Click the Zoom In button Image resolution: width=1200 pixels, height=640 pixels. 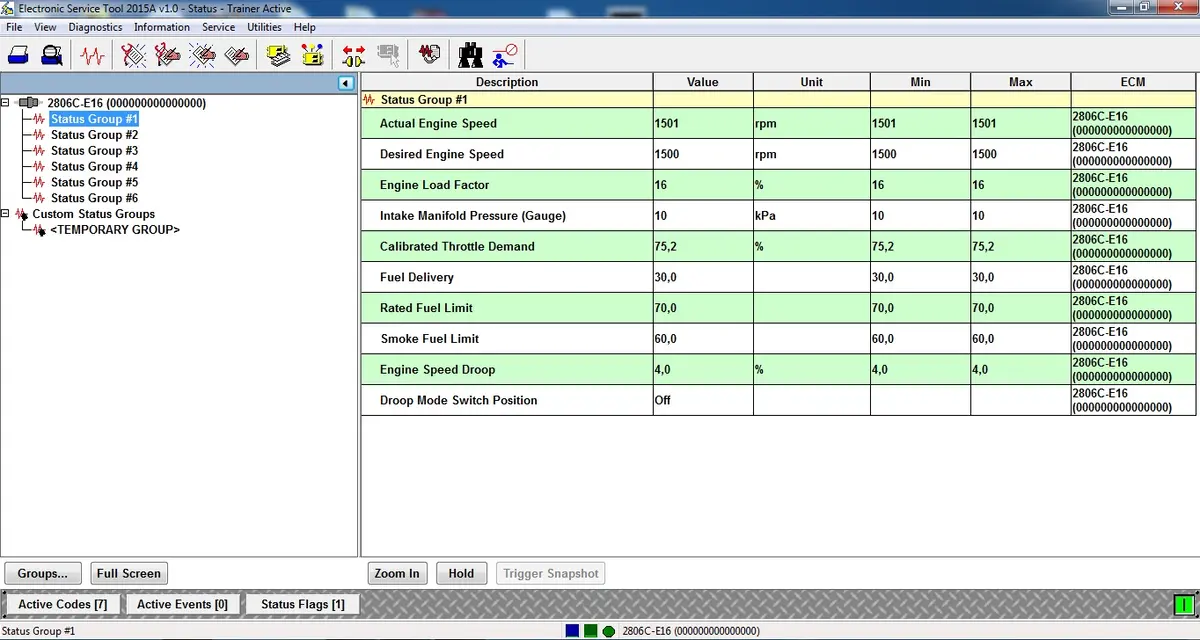(x=397, y=573)
